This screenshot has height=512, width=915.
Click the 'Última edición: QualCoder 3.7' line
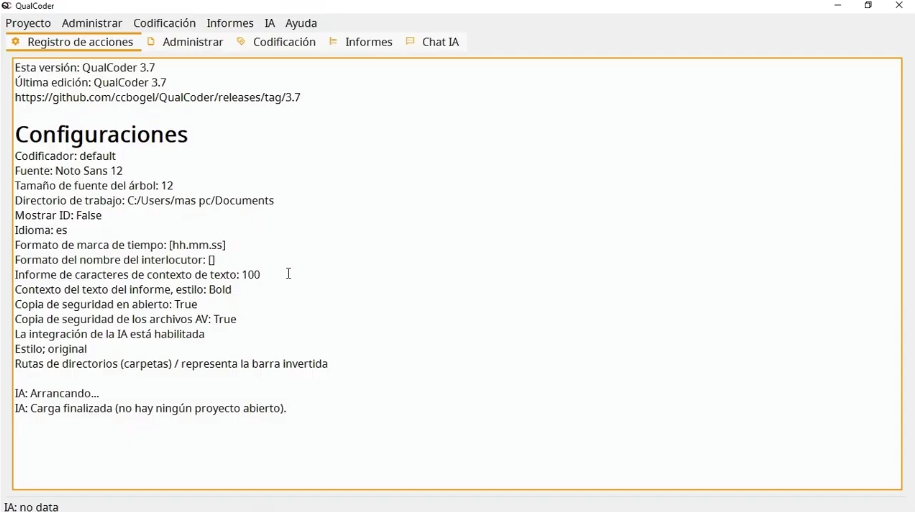90,82
